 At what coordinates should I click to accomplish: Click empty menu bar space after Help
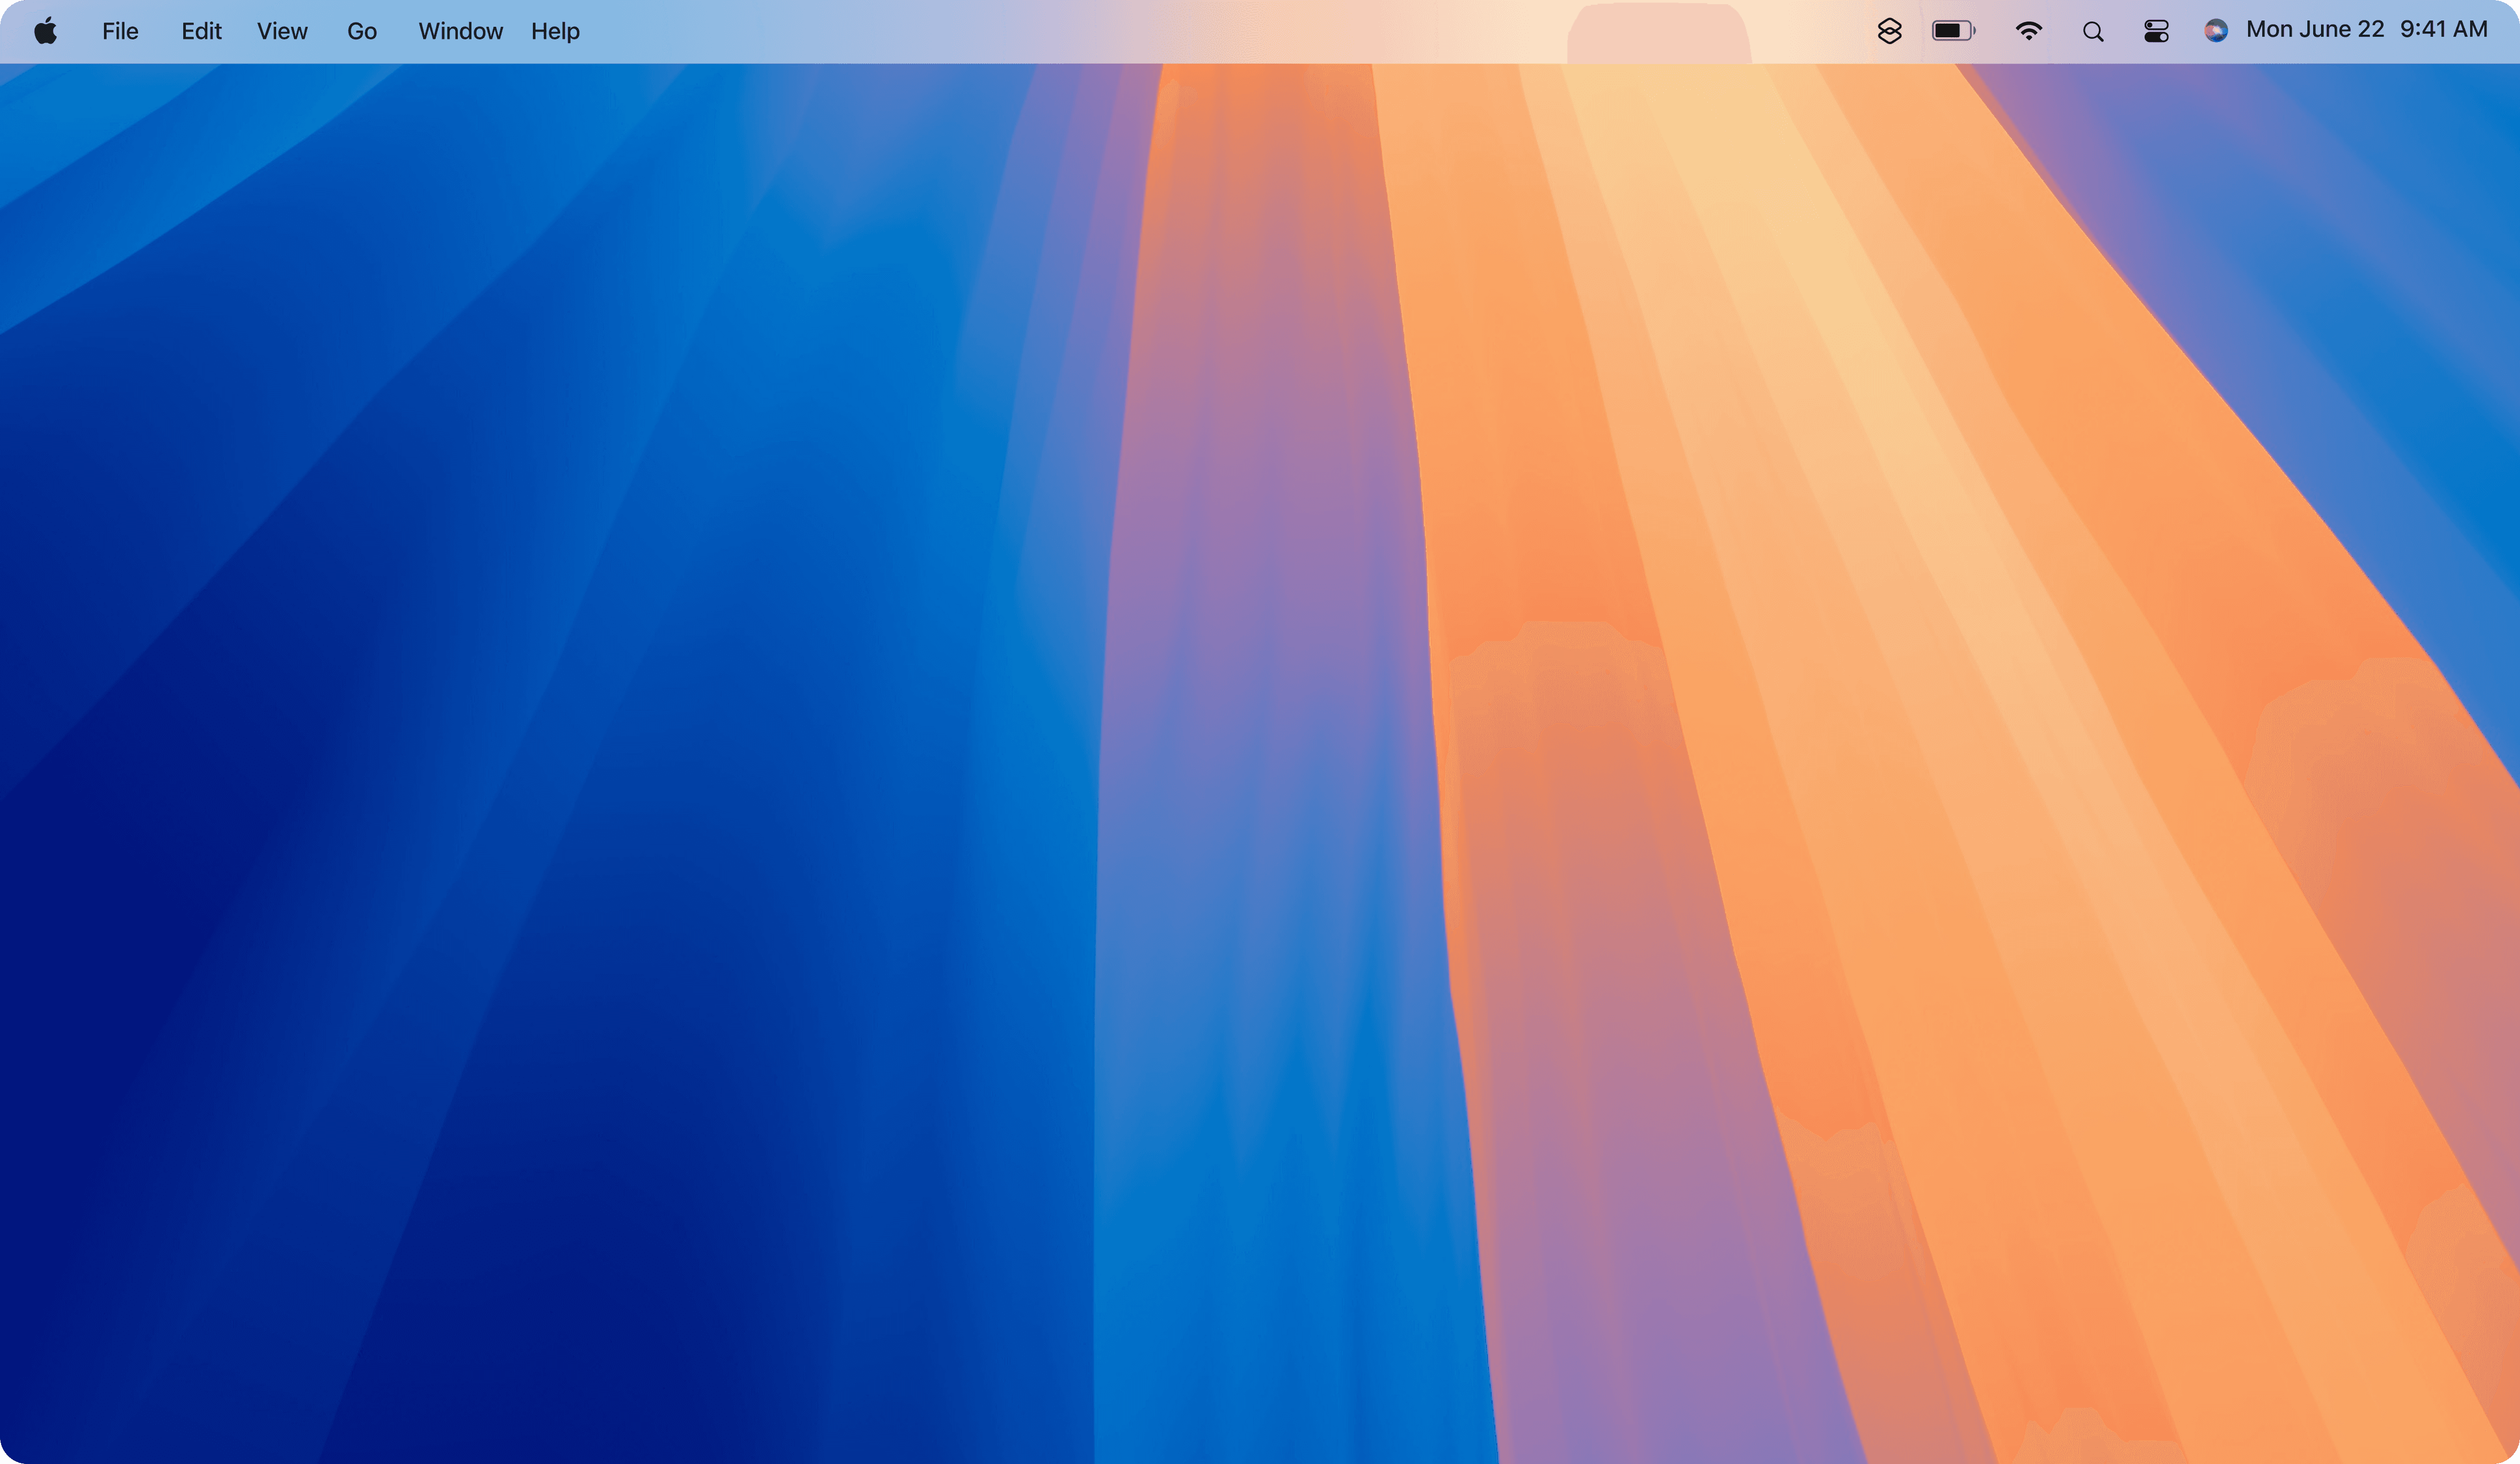1000,31
